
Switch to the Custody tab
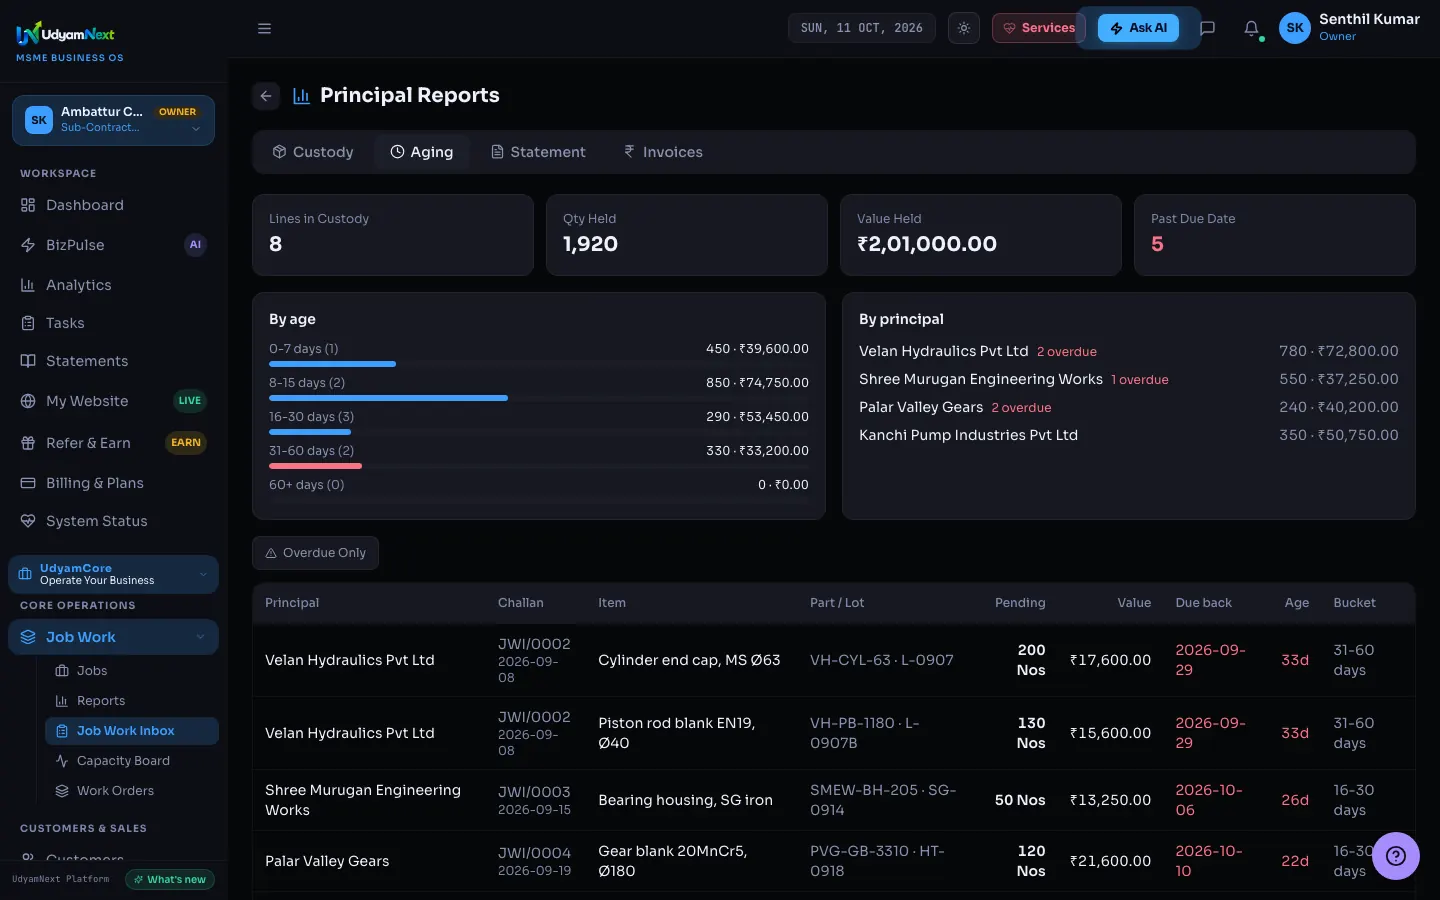coord(314,152)
